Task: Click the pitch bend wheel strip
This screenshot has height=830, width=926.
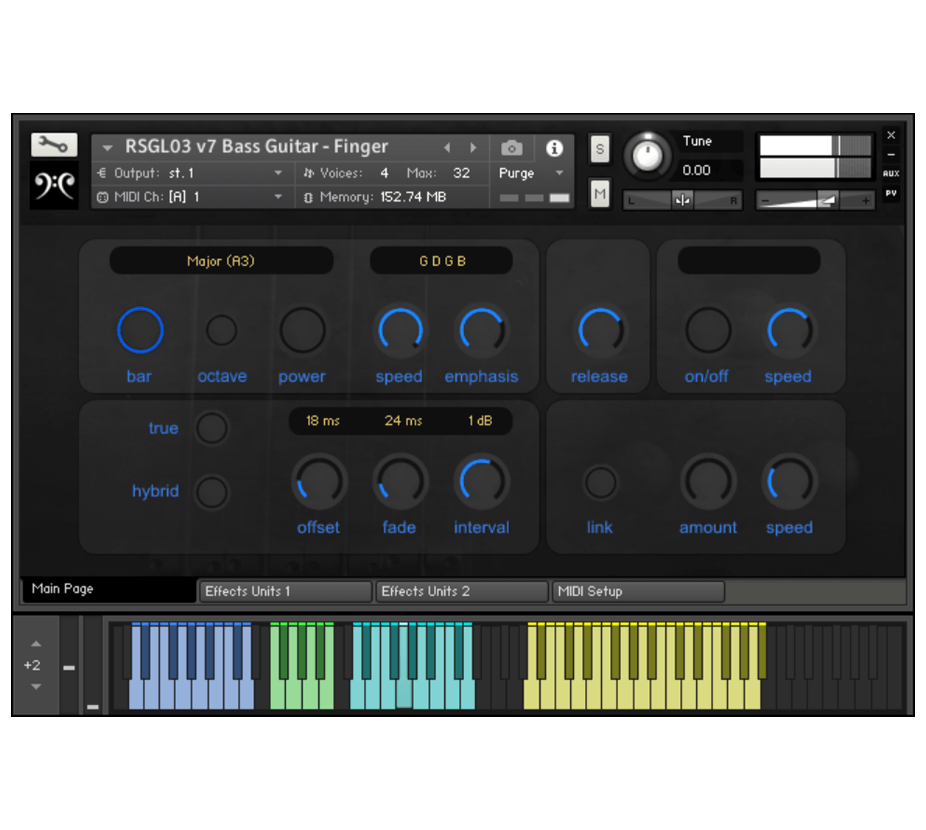Action: [69, 665]
